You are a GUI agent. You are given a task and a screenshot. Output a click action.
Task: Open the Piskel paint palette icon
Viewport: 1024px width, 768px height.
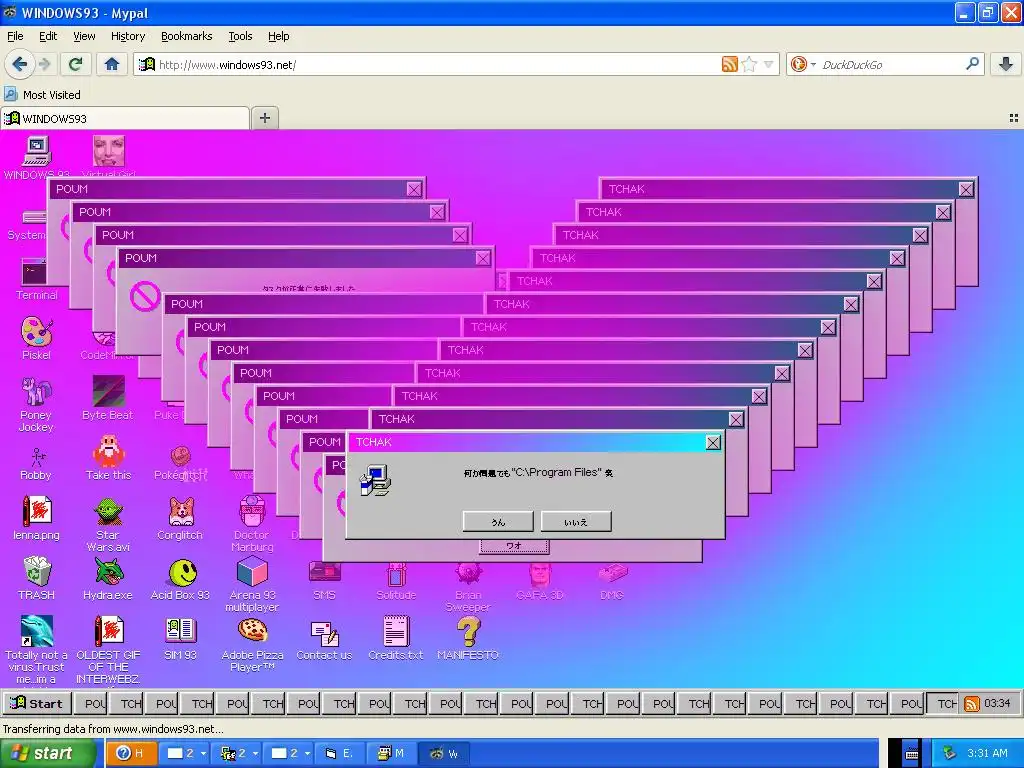point(37,331)
